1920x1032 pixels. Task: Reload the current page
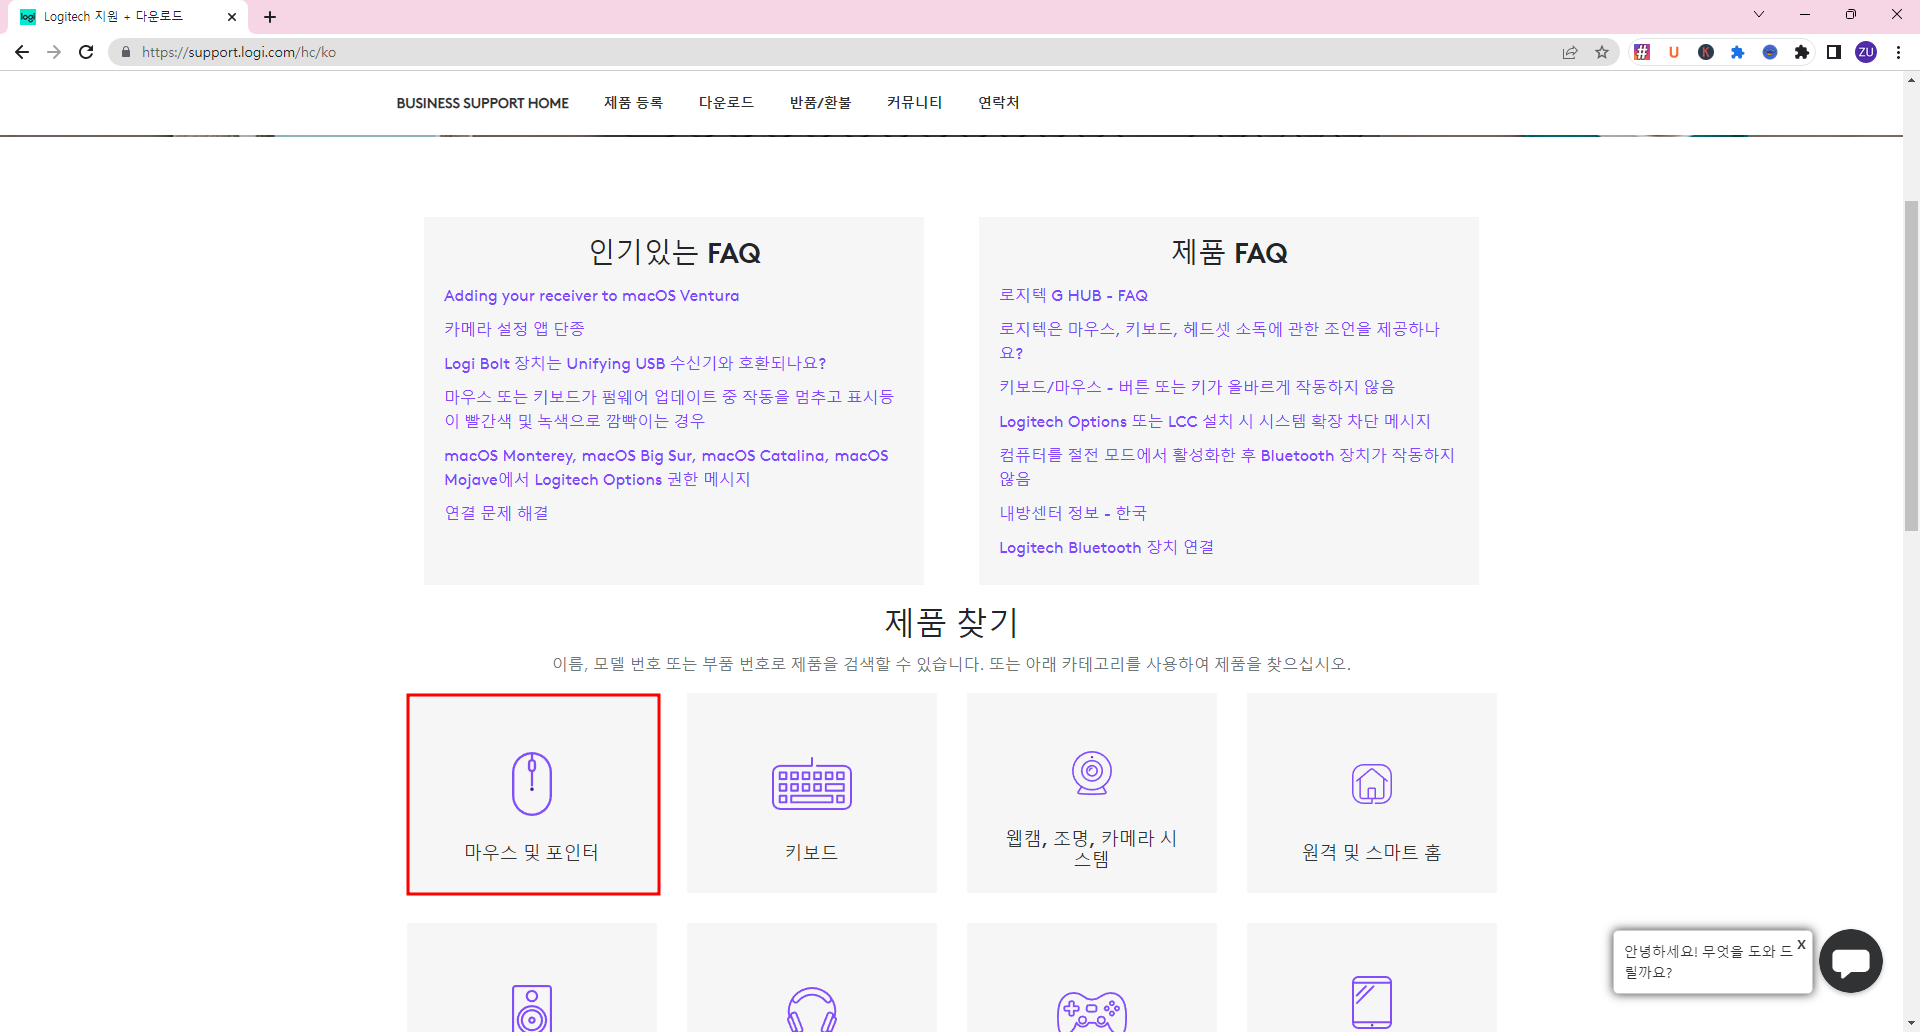(86, 52)
